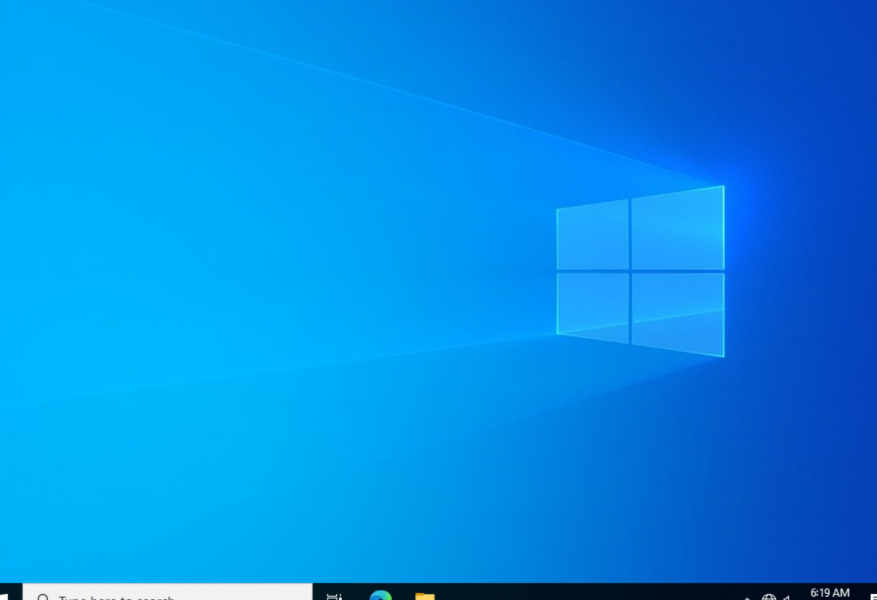Show hidden tray icons chevron
877x600 pixels.
(747, 598)
